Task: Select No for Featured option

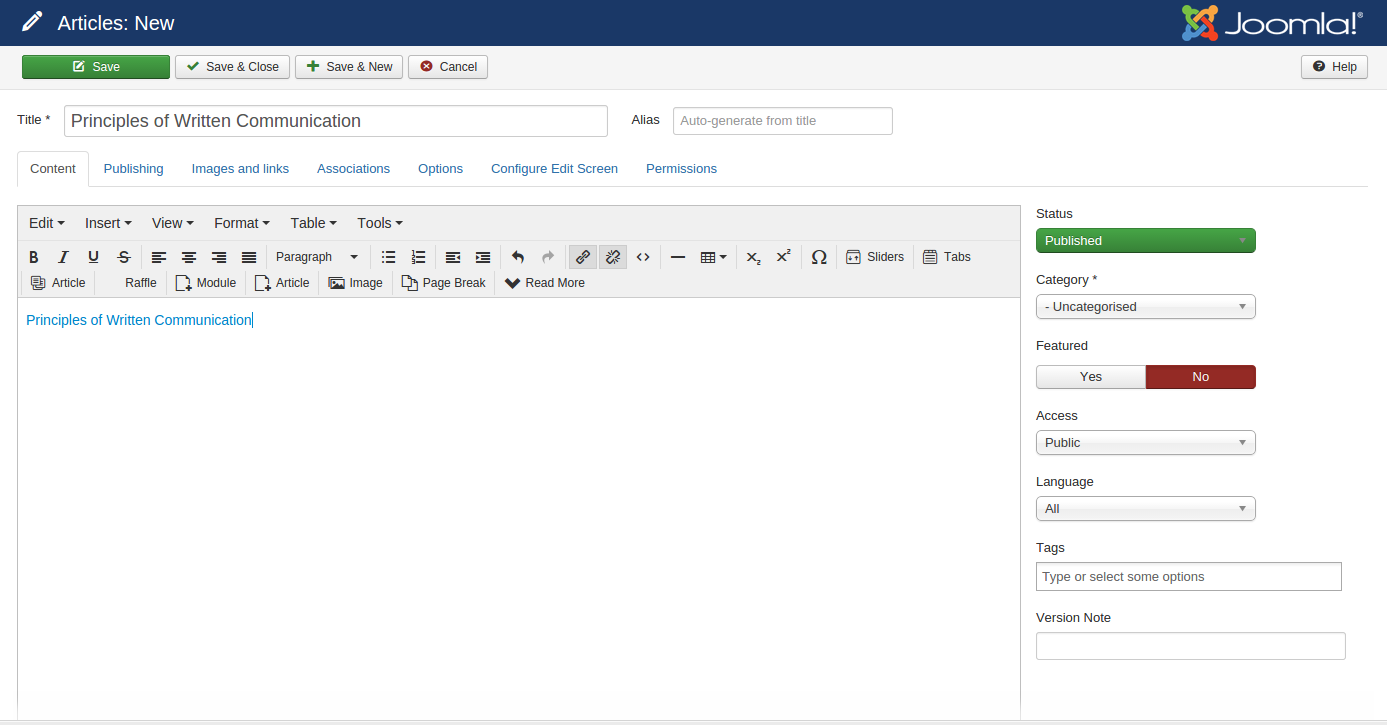Action: pos(1200,377)
